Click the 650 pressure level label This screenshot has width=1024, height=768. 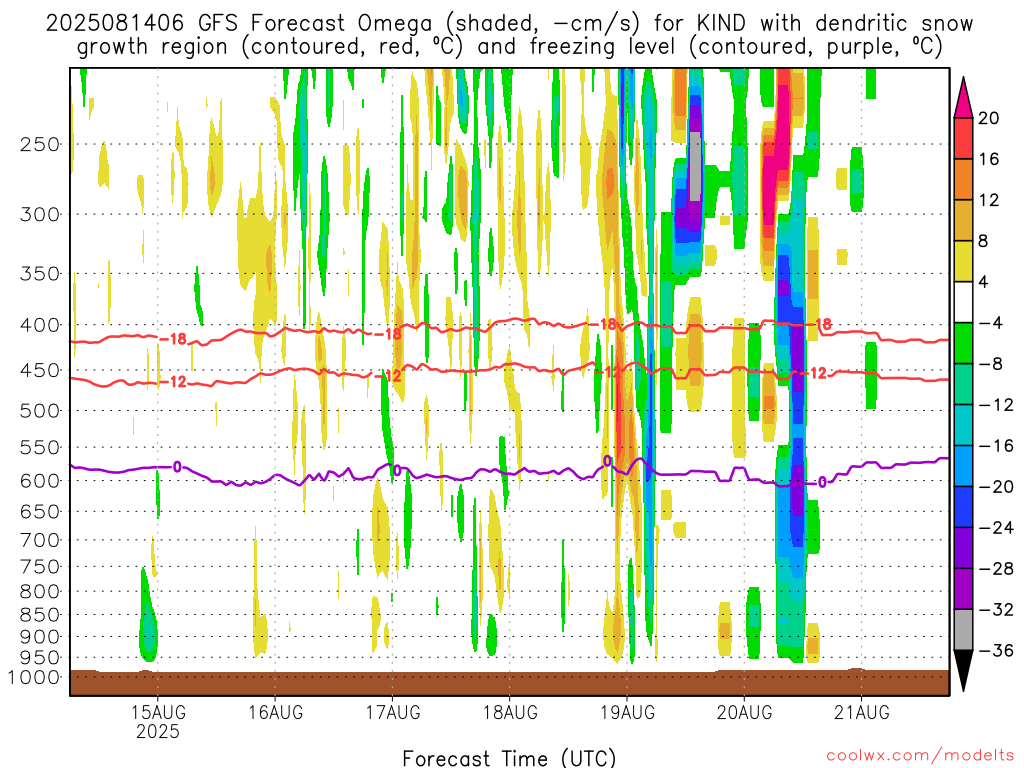point(40,511)
